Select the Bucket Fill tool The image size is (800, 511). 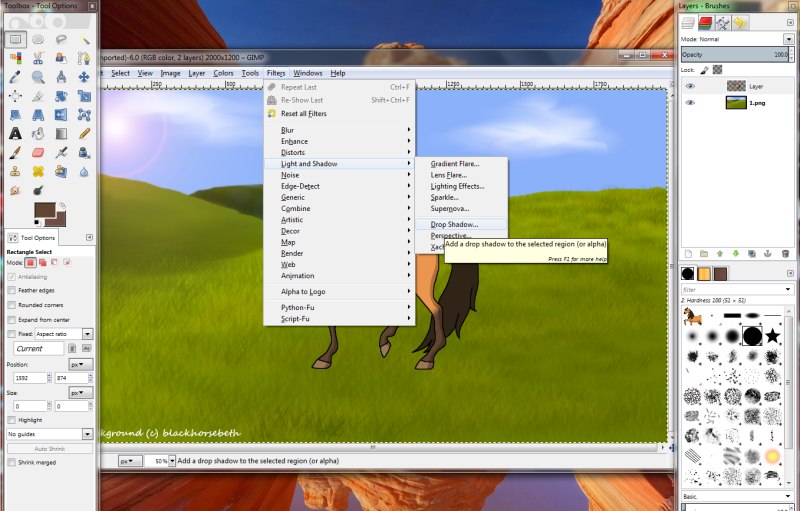click(38, 134)
